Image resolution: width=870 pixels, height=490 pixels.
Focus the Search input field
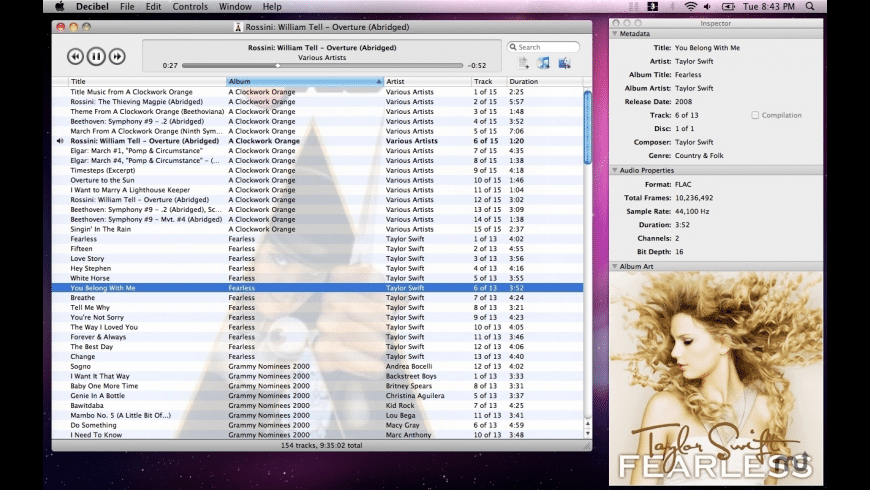click(x=543, y=47)
